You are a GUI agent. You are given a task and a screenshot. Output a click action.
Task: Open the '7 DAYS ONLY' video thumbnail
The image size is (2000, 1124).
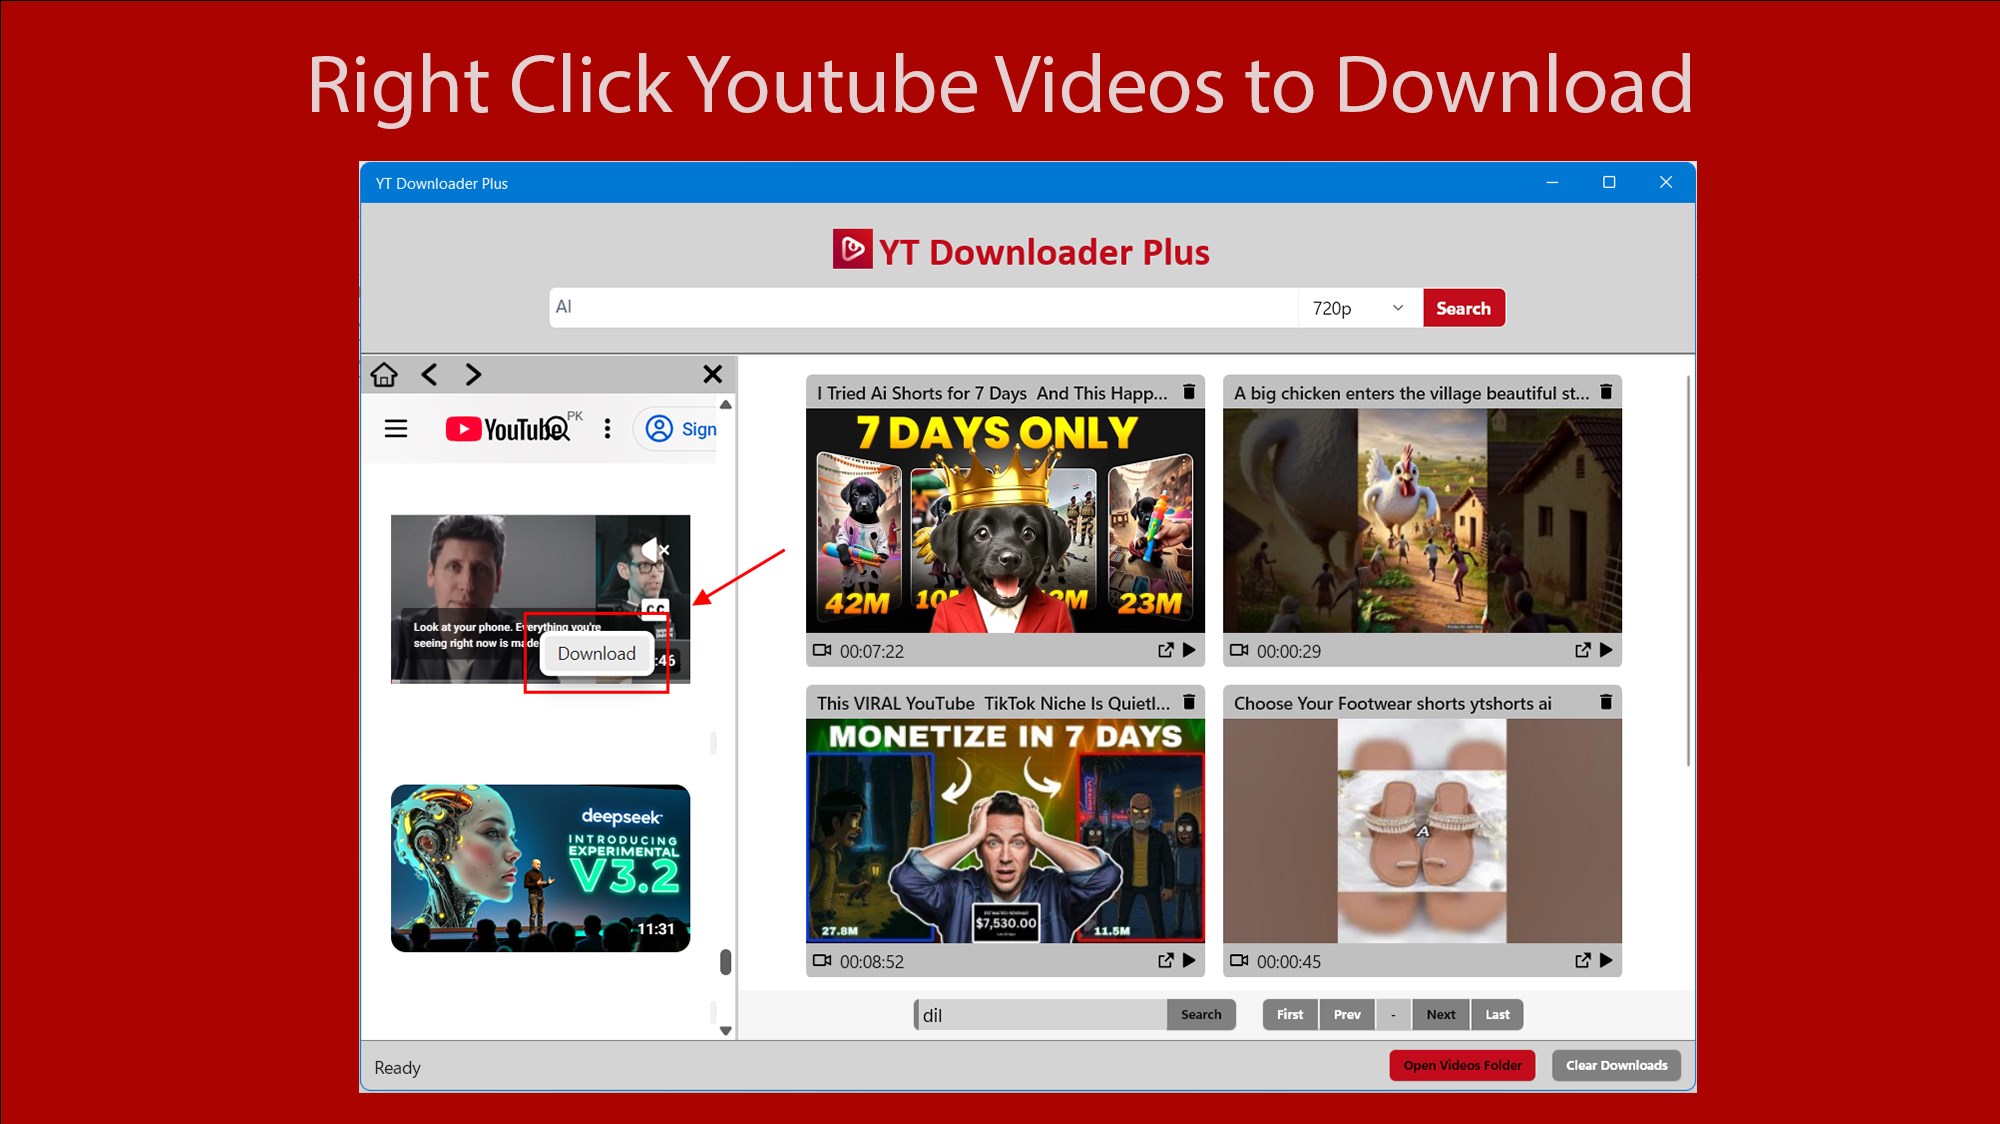coord(1005,520)
